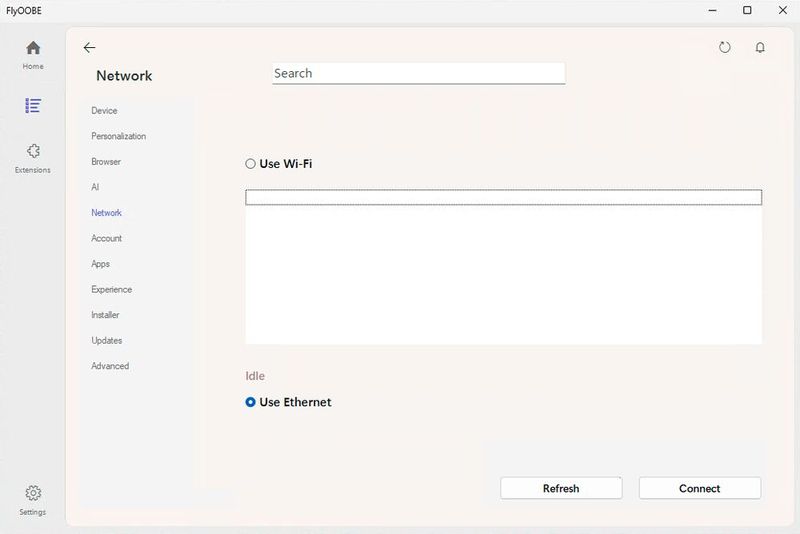This screenshot has width=800, height=534.
Task: Click the Refresh button
Action: click(x=561, y=488)
